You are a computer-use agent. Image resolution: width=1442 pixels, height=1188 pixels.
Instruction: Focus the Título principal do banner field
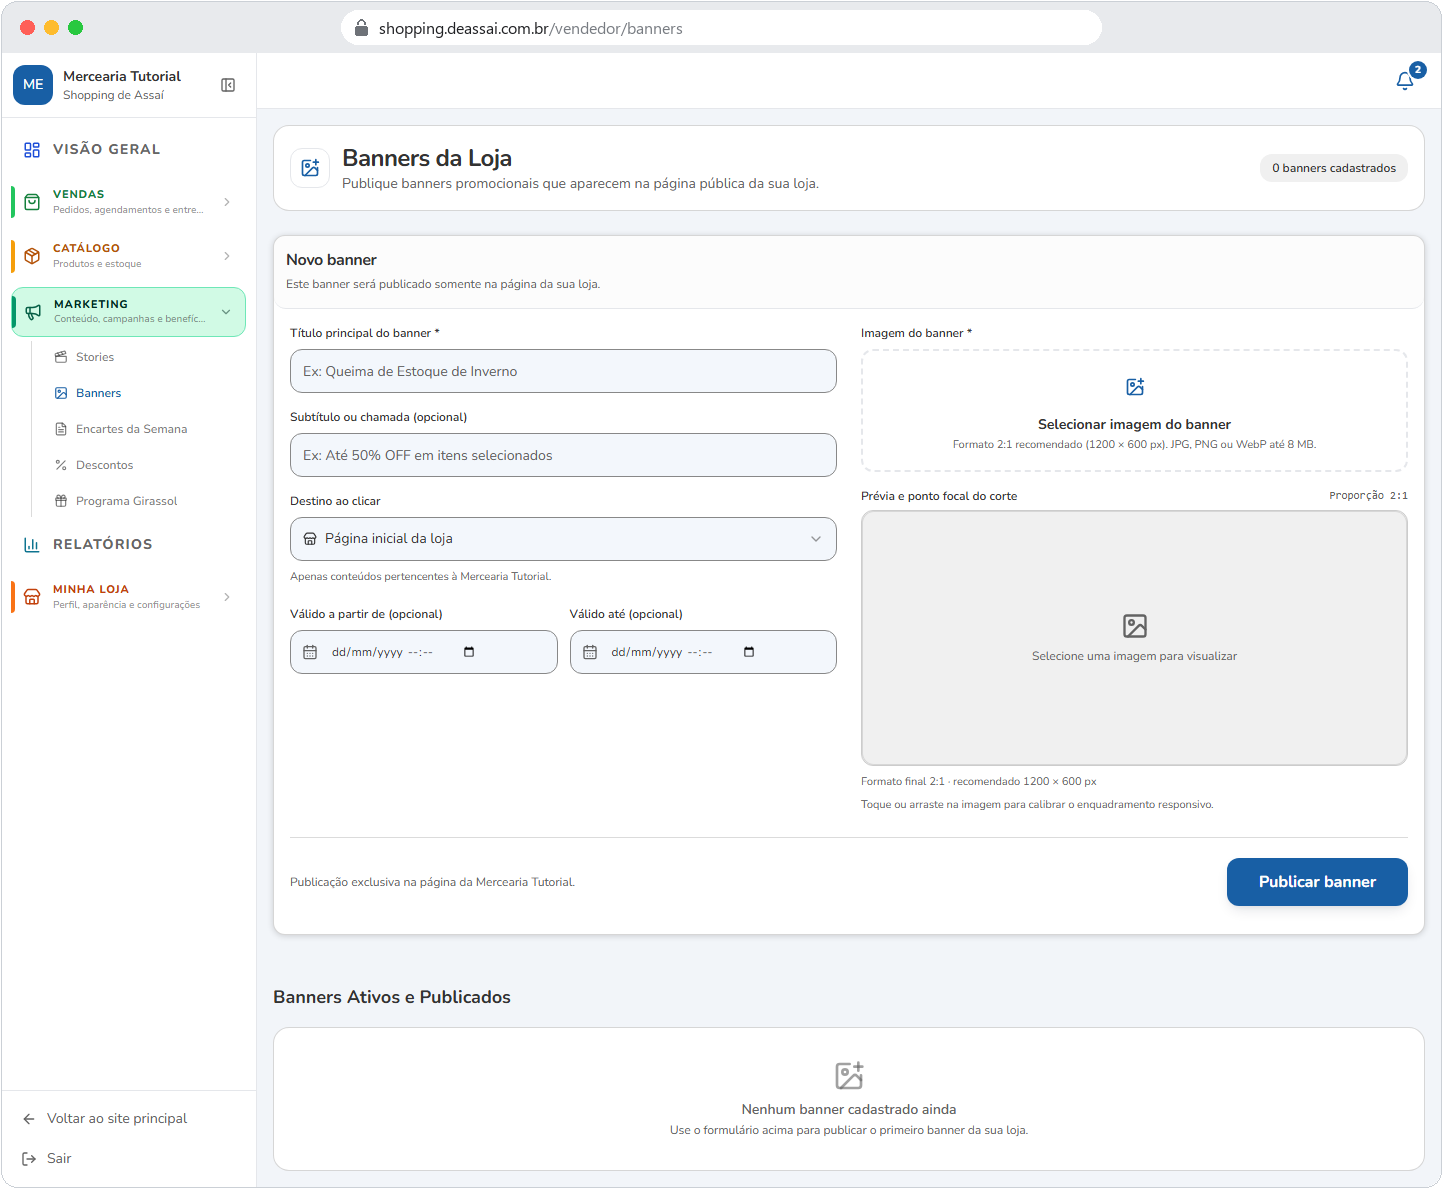[x=563, y=371]
